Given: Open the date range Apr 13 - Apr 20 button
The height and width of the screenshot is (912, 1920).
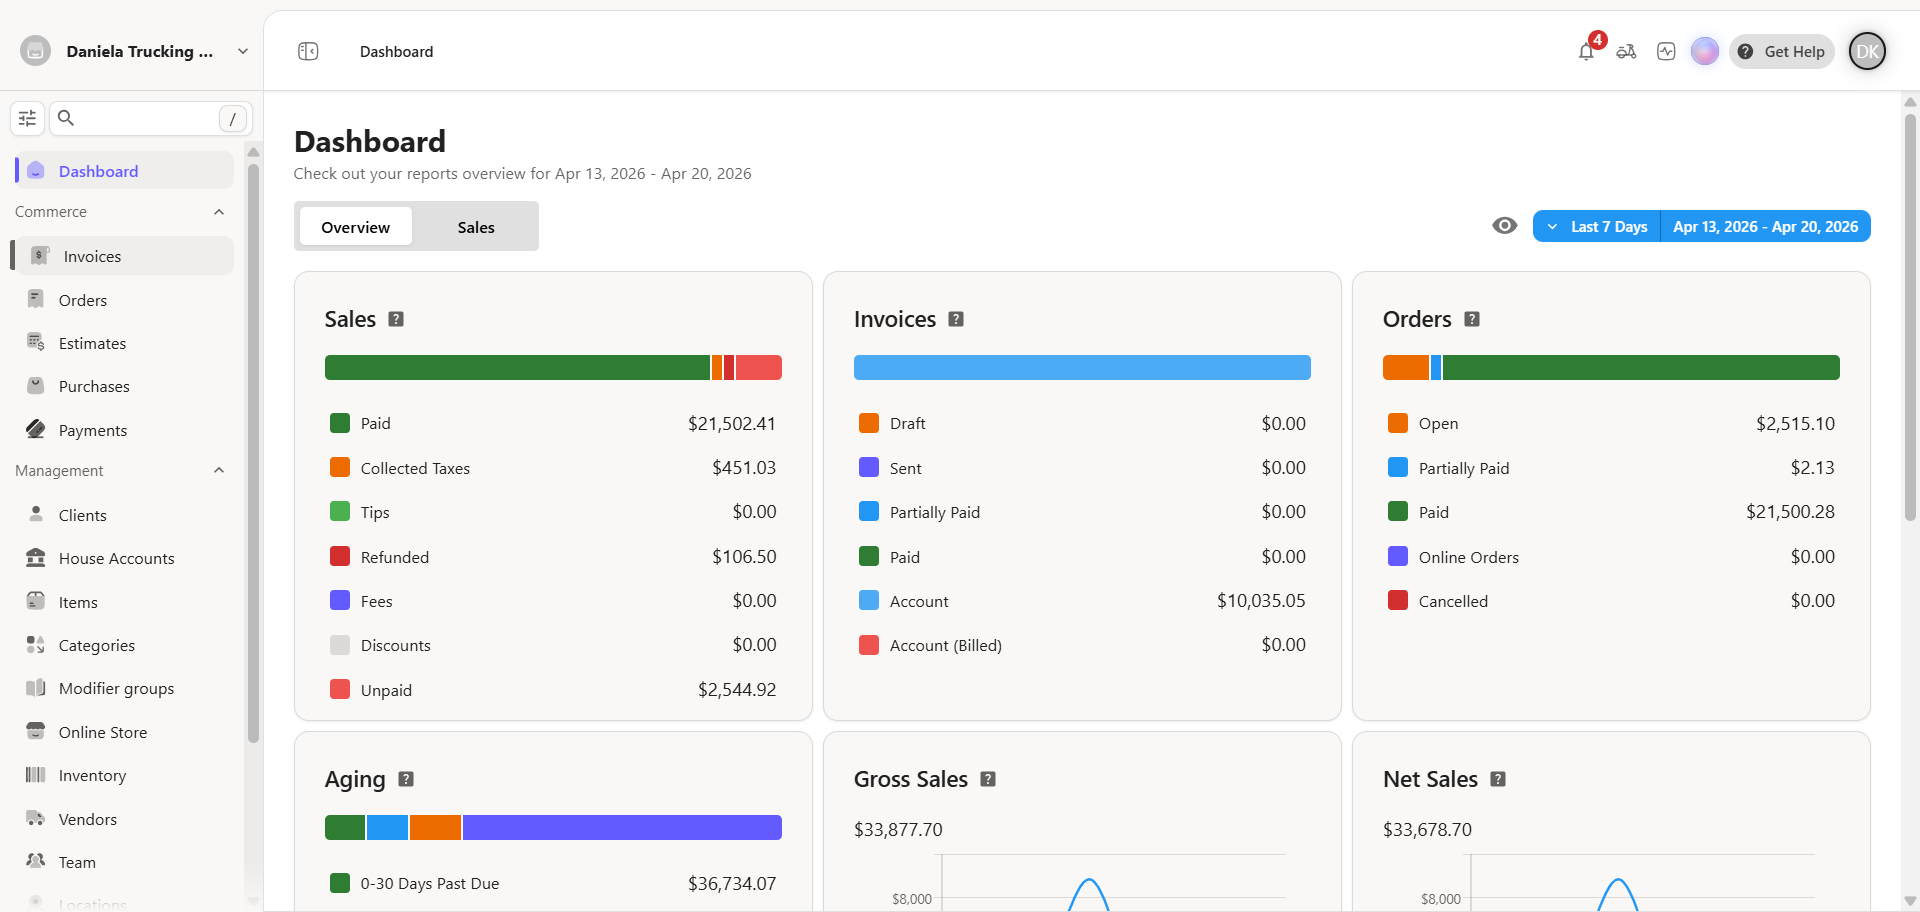Looking at the screenshot, I should pos(1765,227).
